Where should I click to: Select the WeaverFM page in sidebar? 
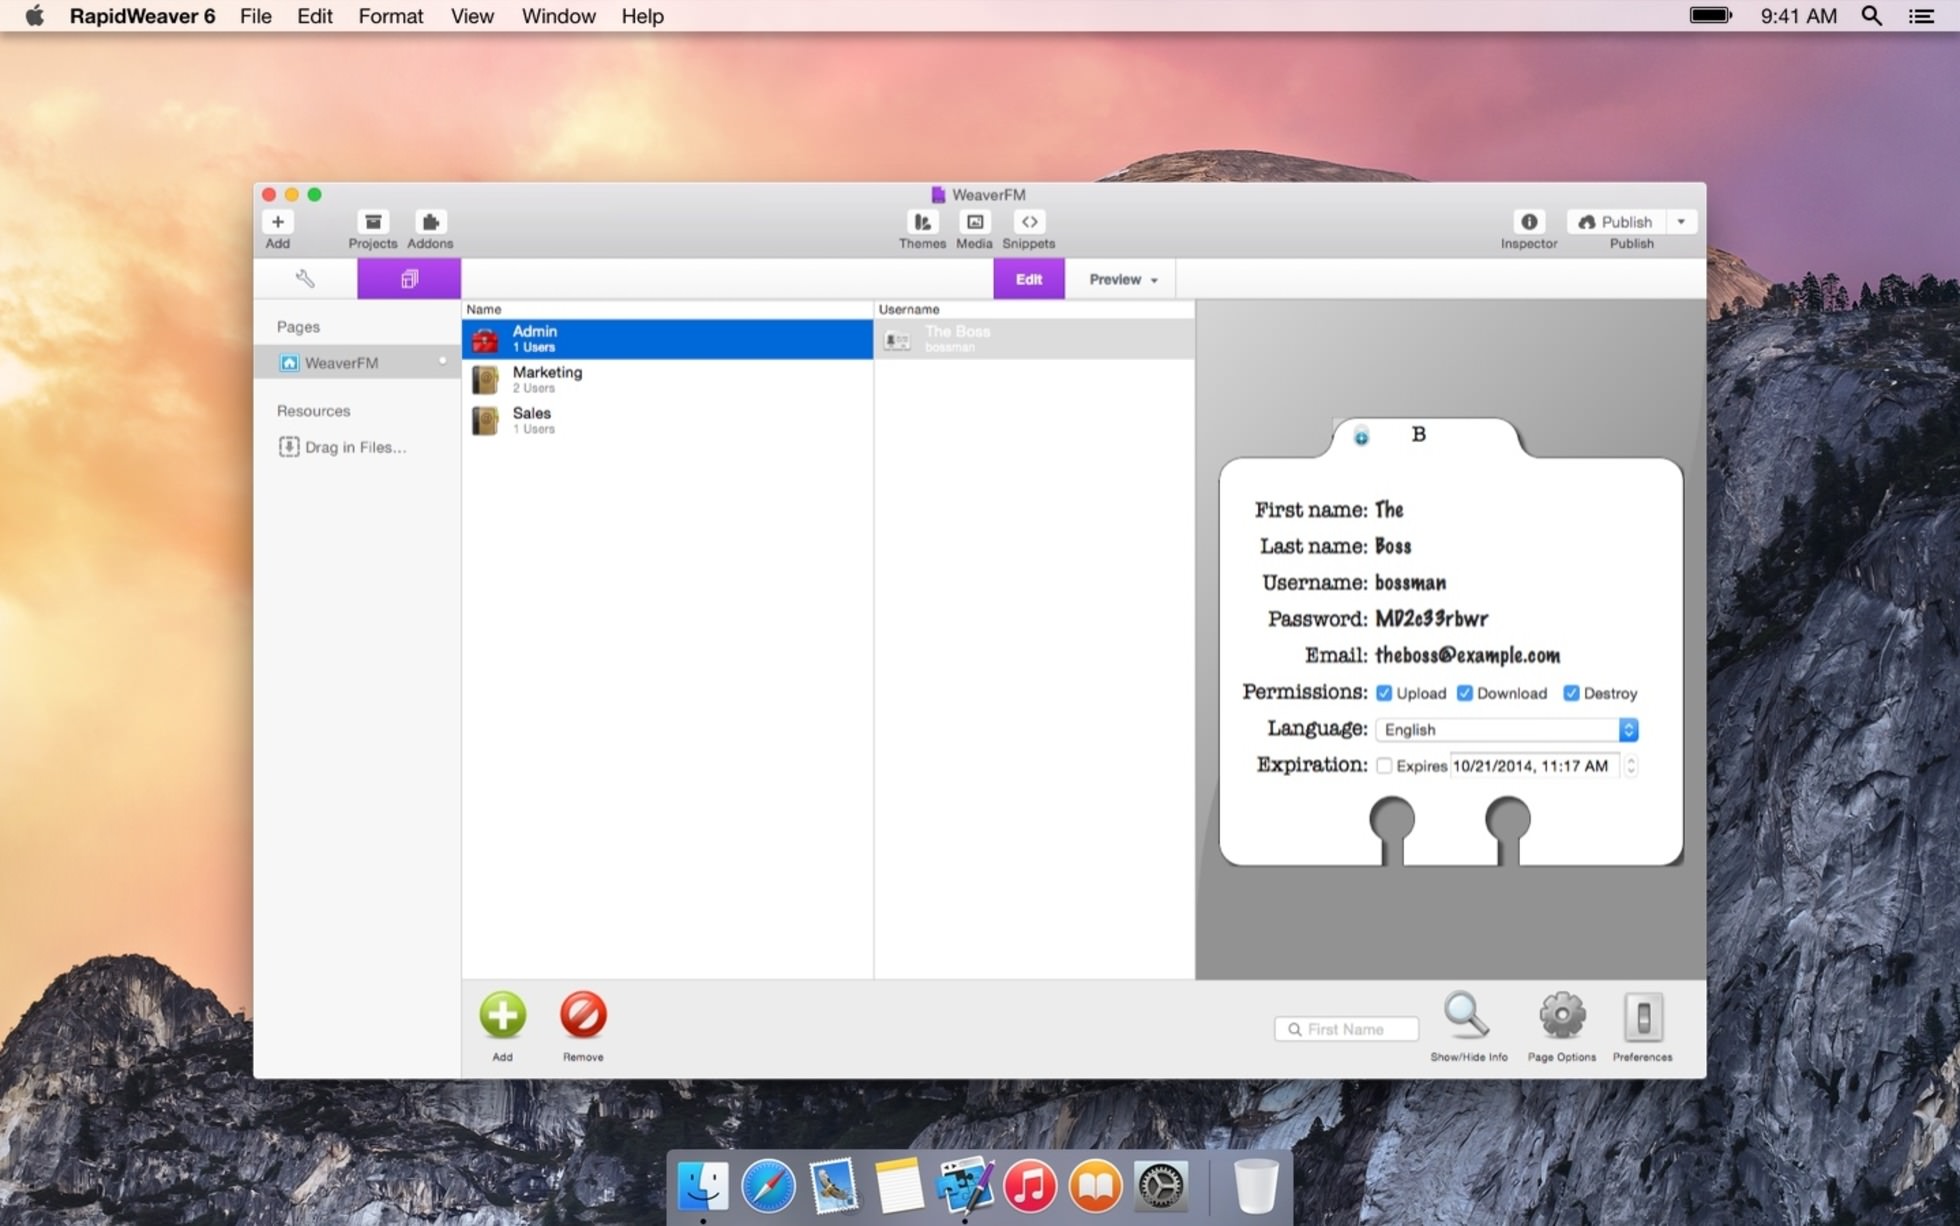point(357,363)
